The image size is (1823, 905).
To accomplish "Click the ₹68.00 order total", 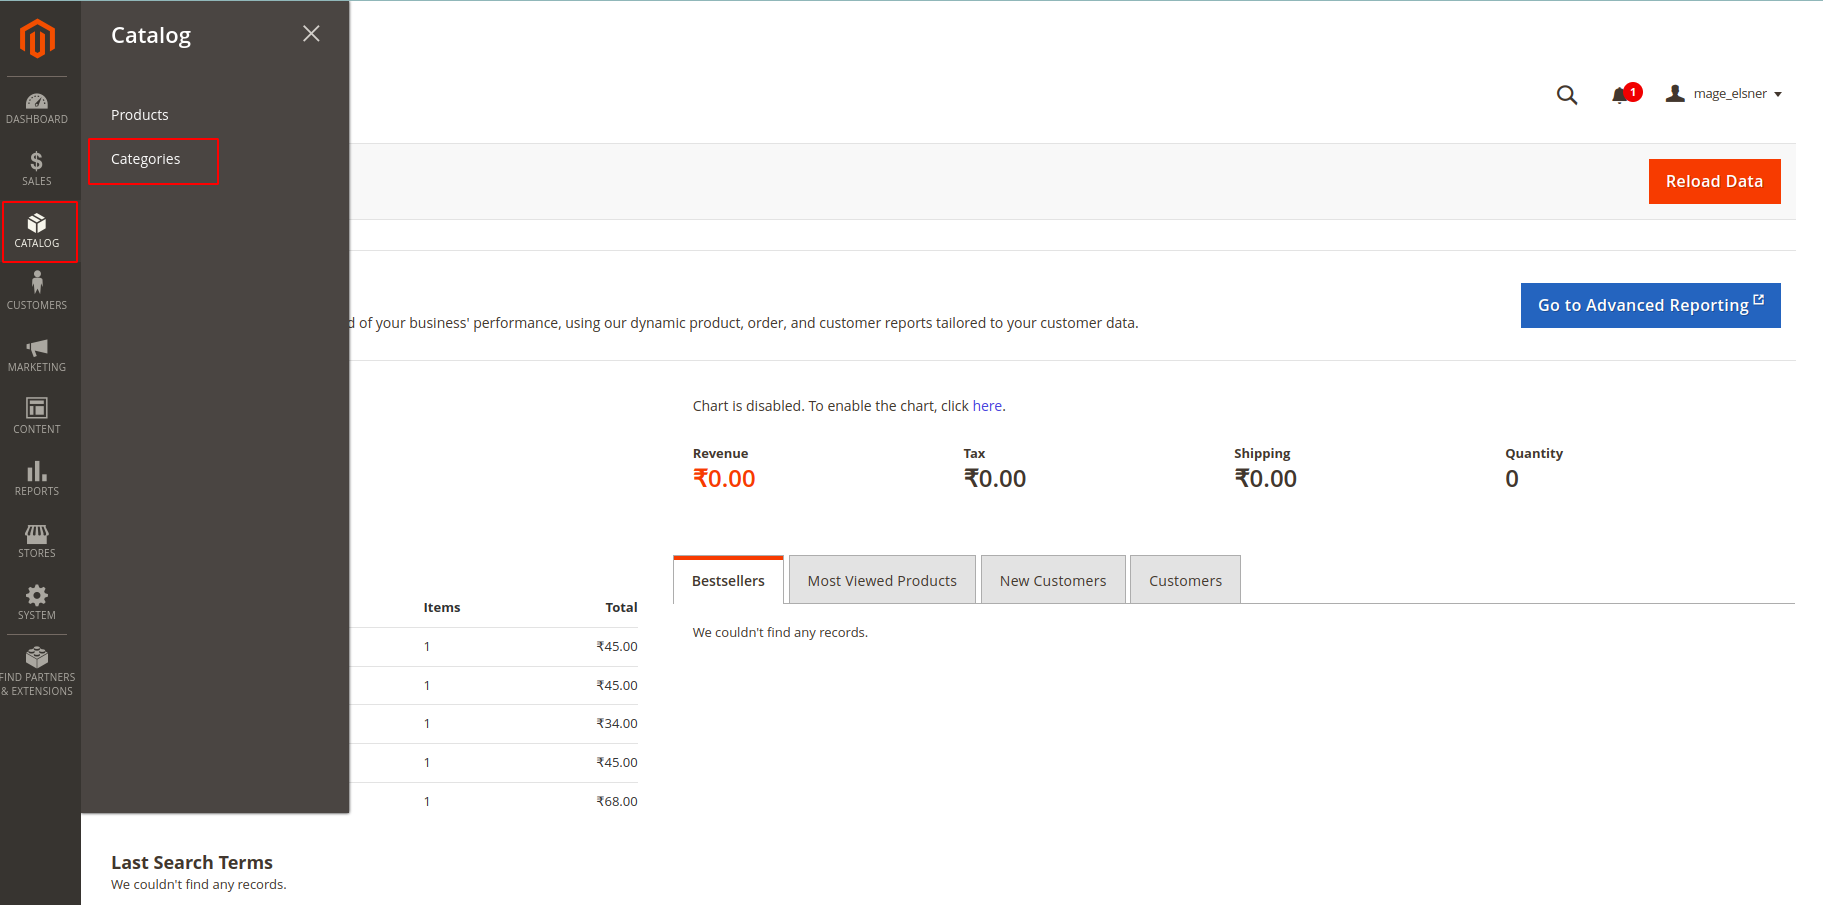I will pos(617,802).
